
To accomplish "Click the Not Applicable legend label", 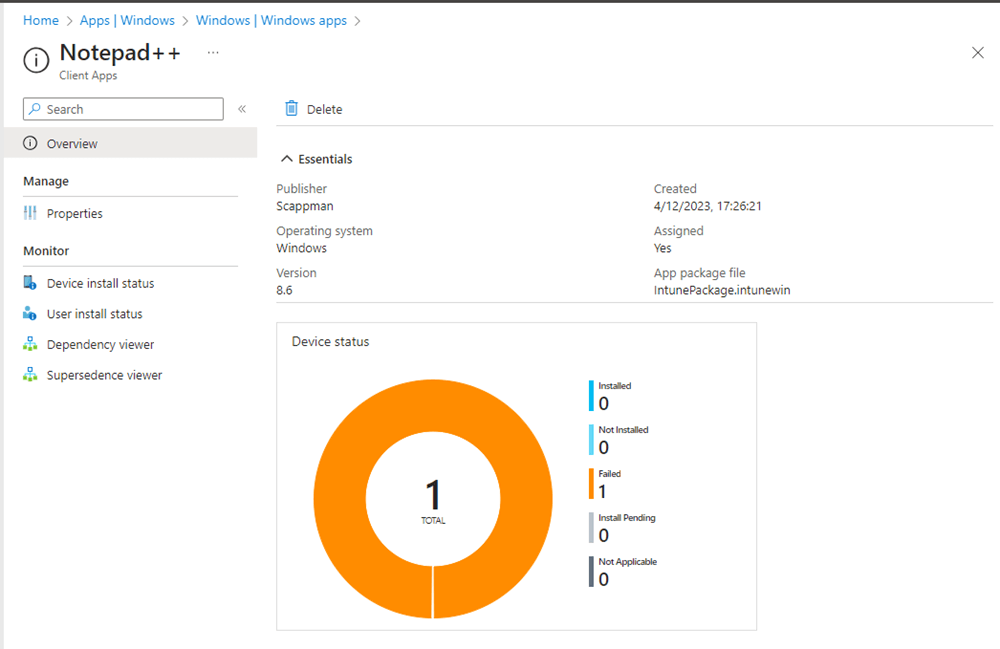I will [x=628, y=562].
